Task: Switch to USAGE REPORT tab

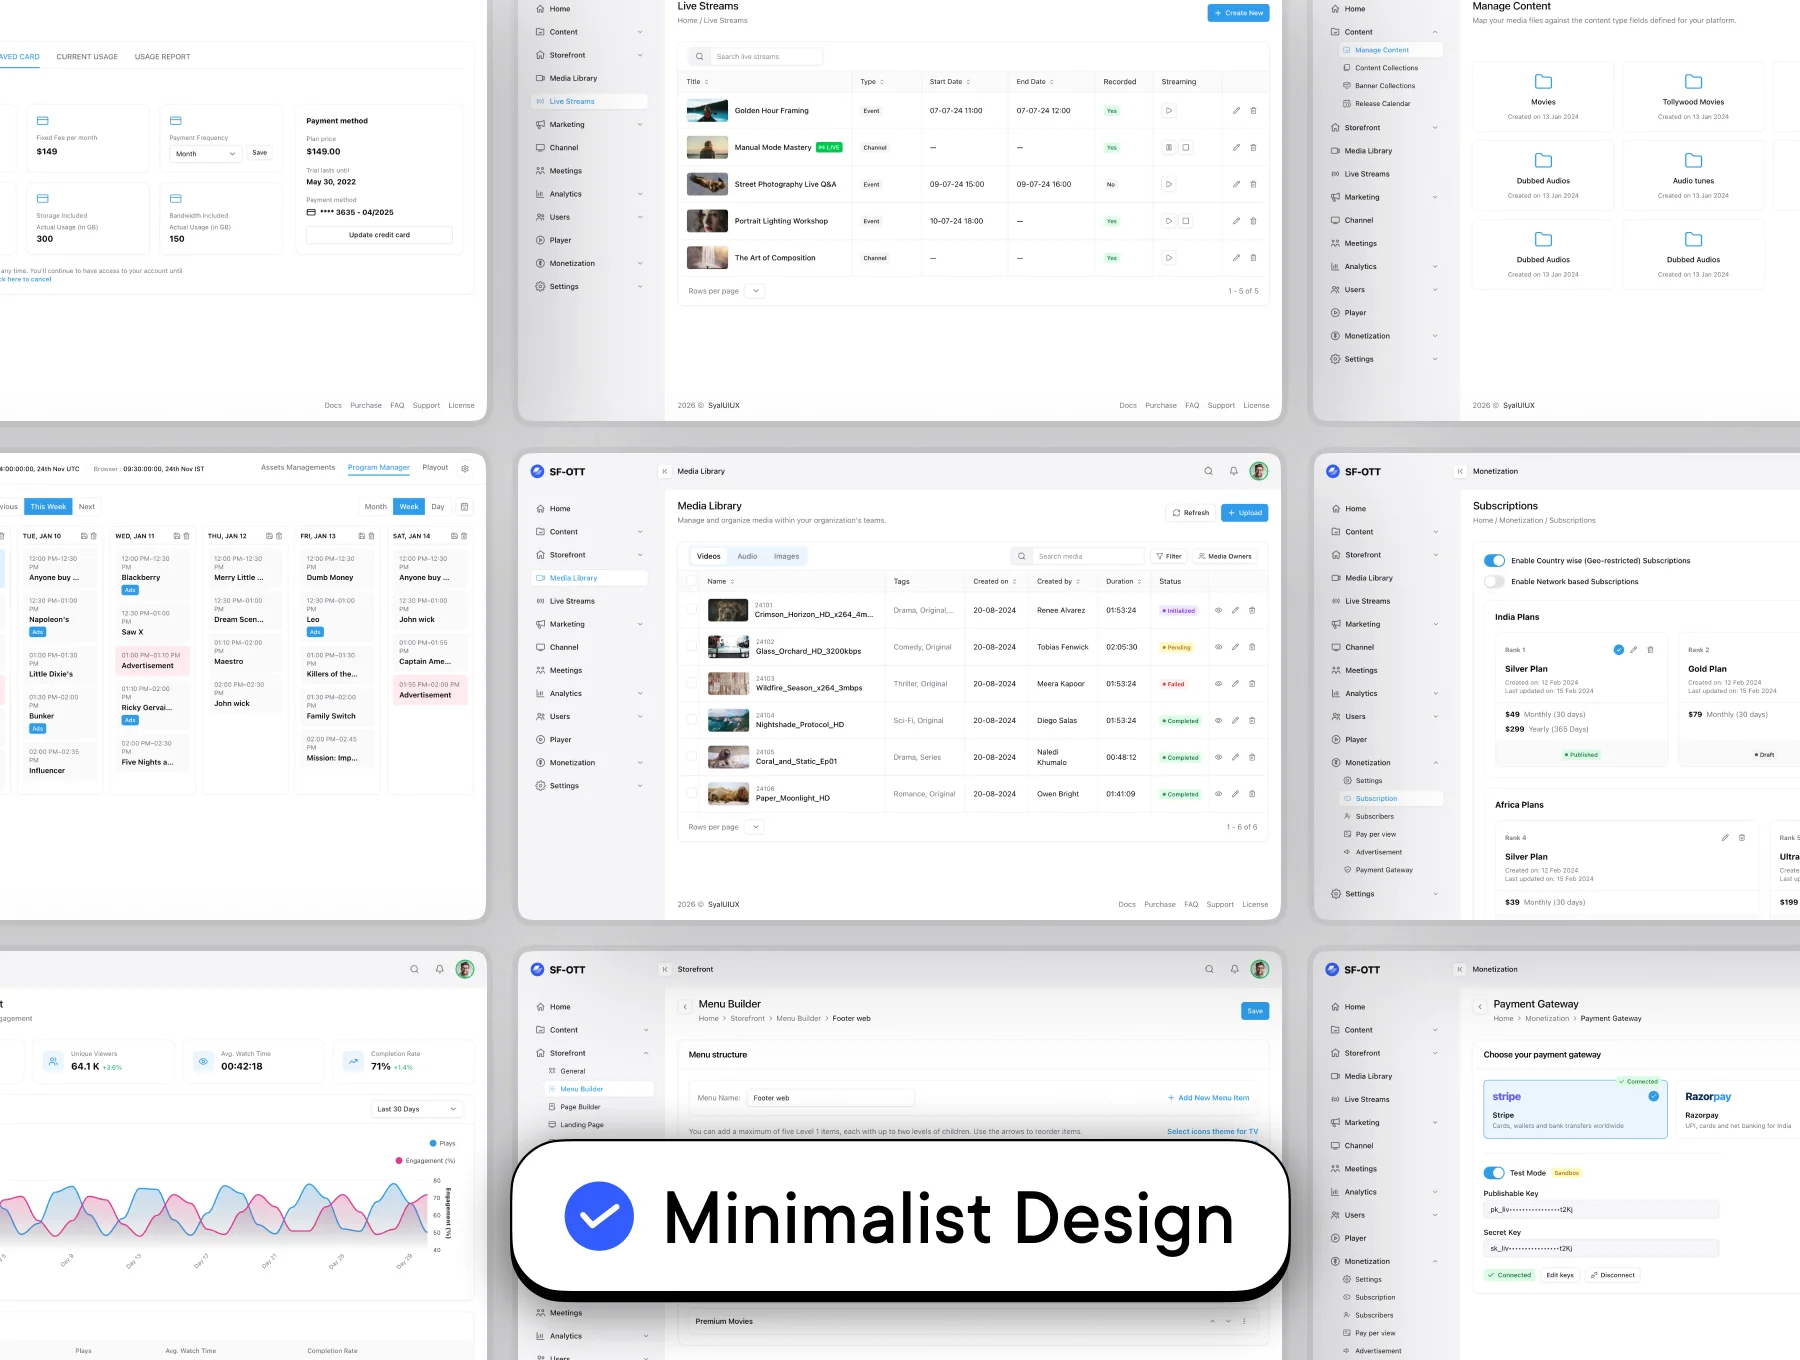Action: (x=162, y=57)
